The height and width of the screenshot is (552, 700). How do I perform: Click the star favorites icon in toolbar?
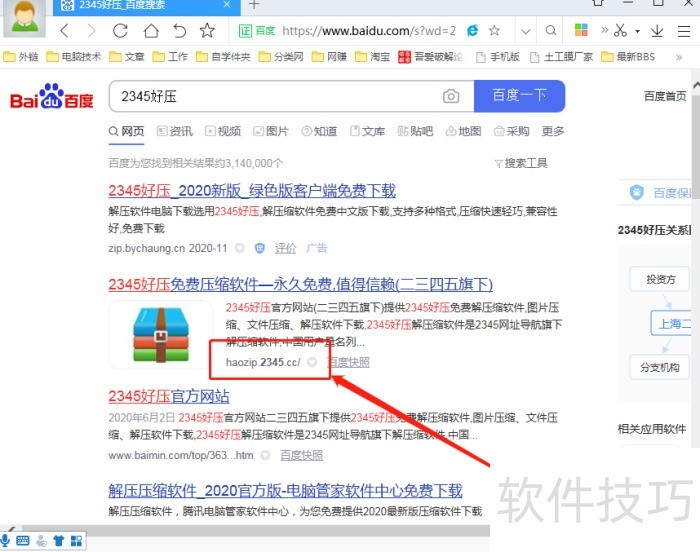click(207, 30)
